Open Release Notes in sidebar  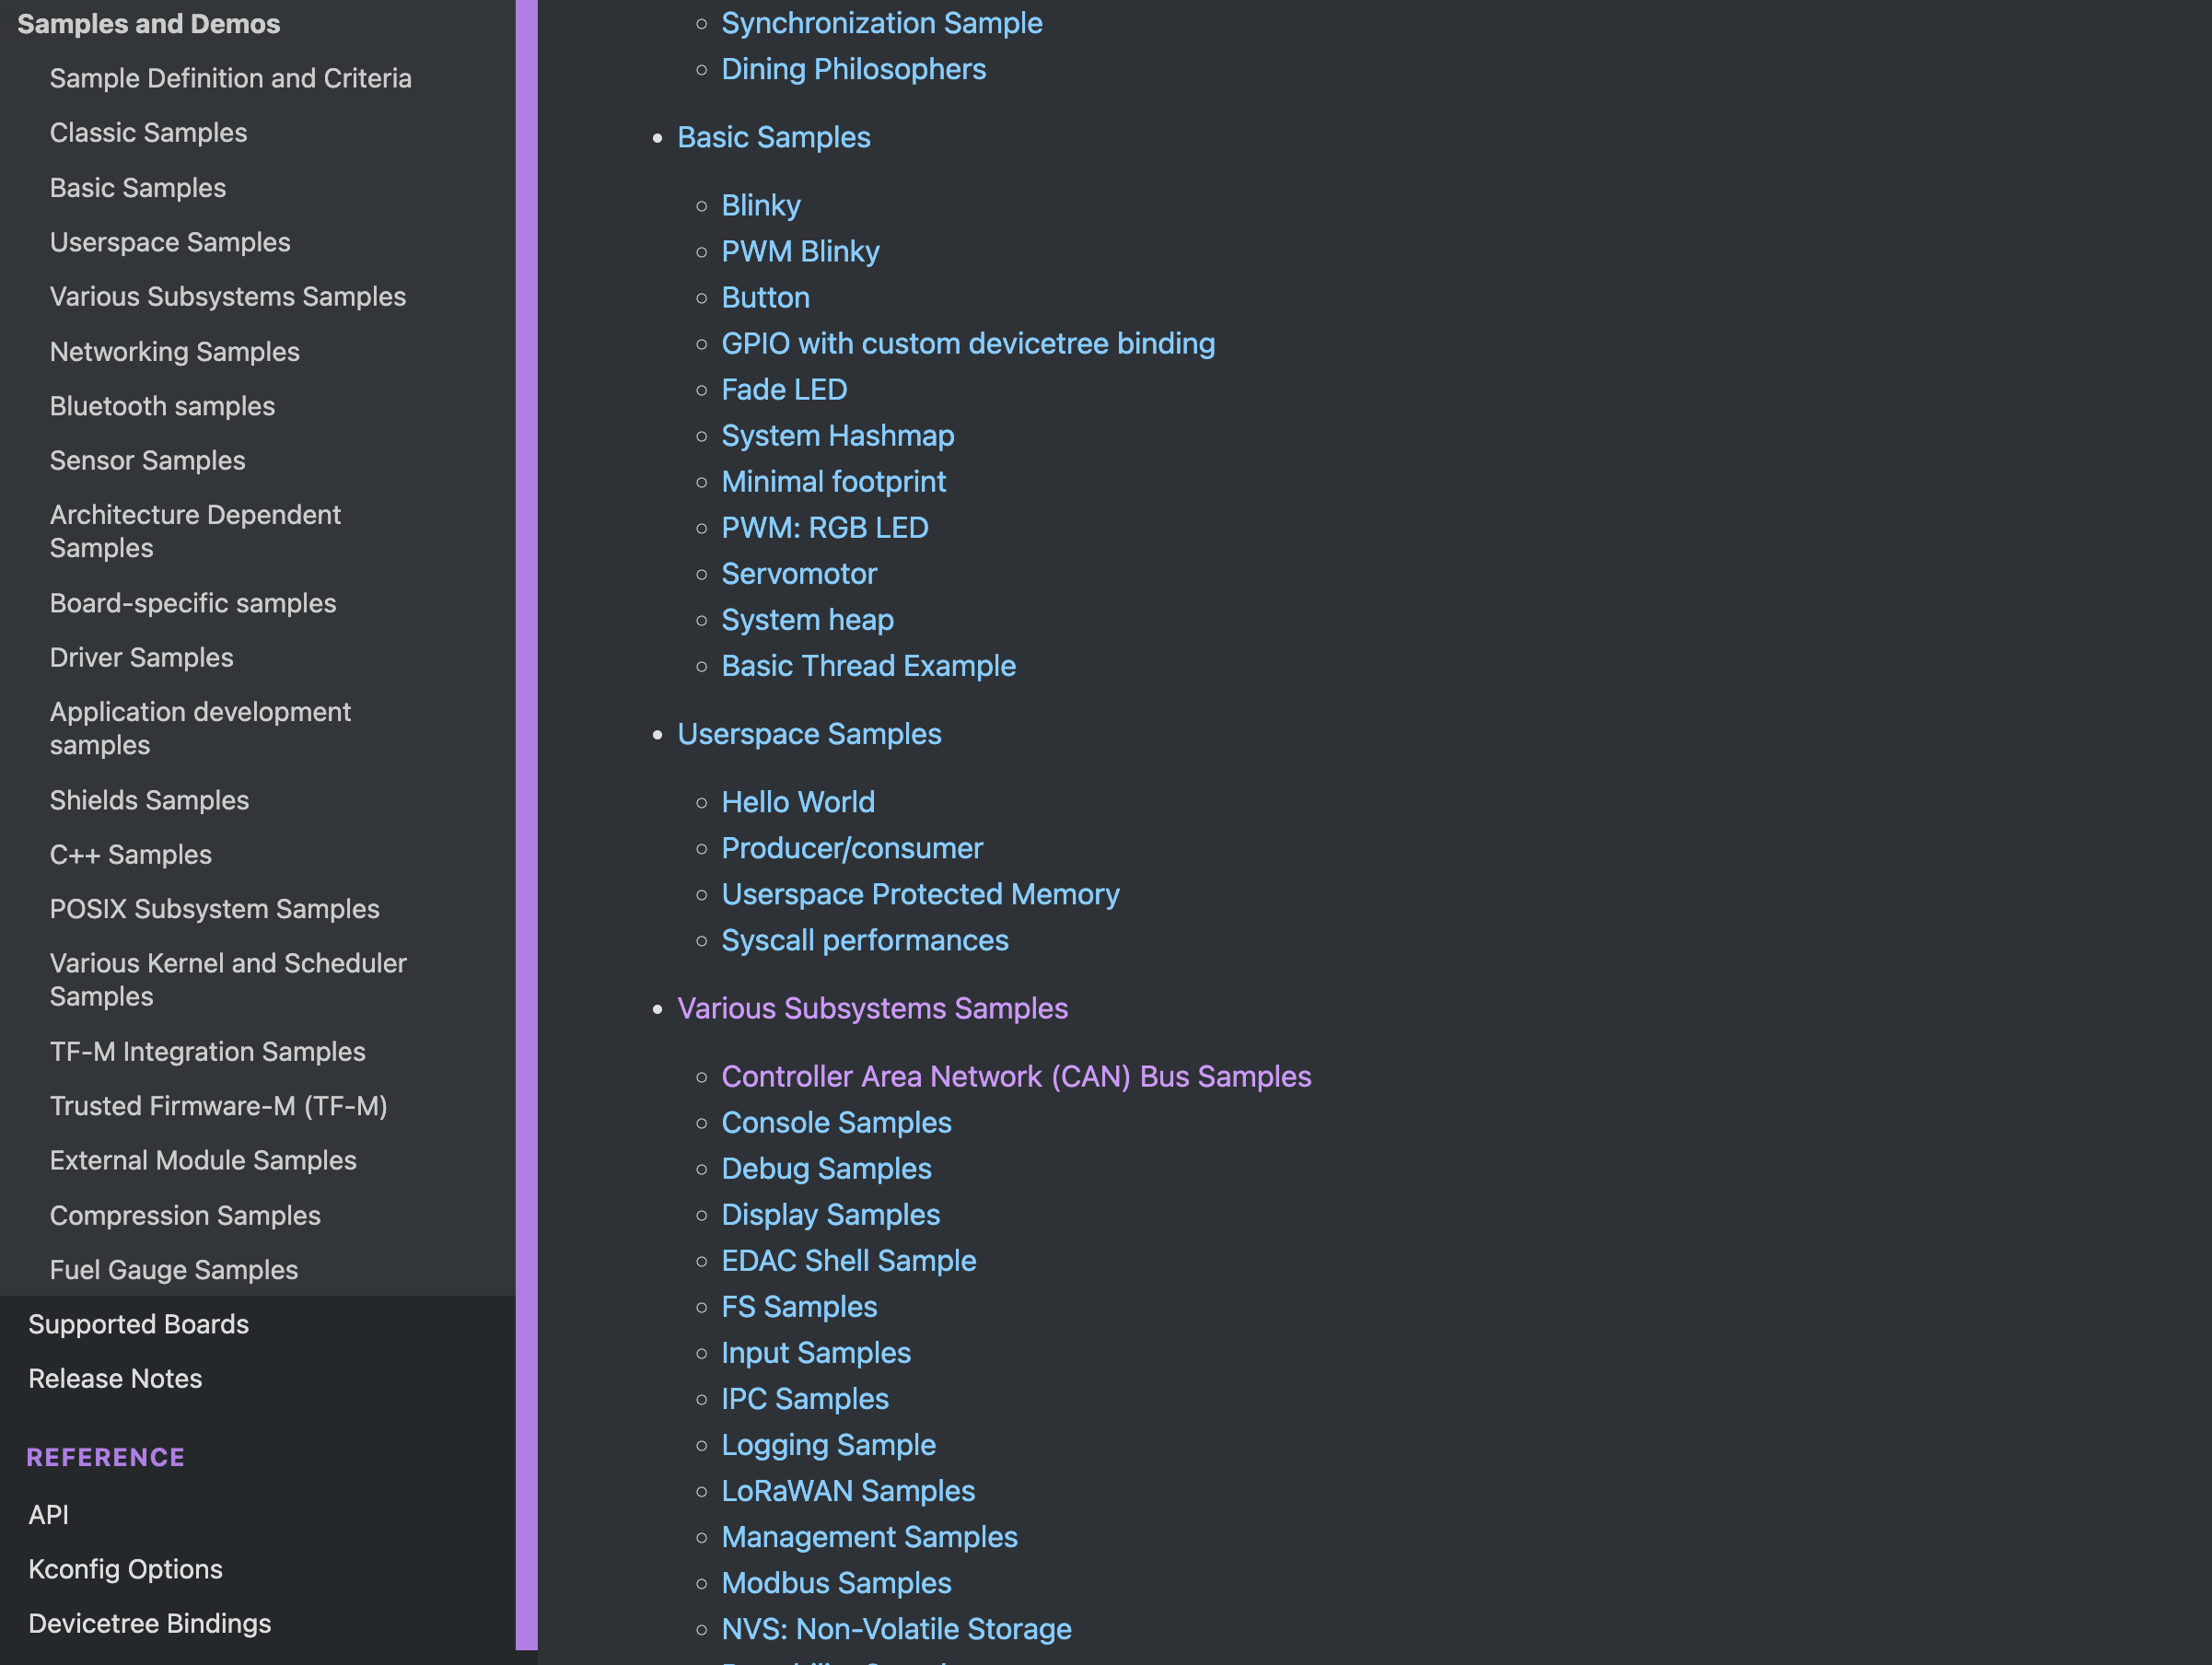coord(115,1379)
